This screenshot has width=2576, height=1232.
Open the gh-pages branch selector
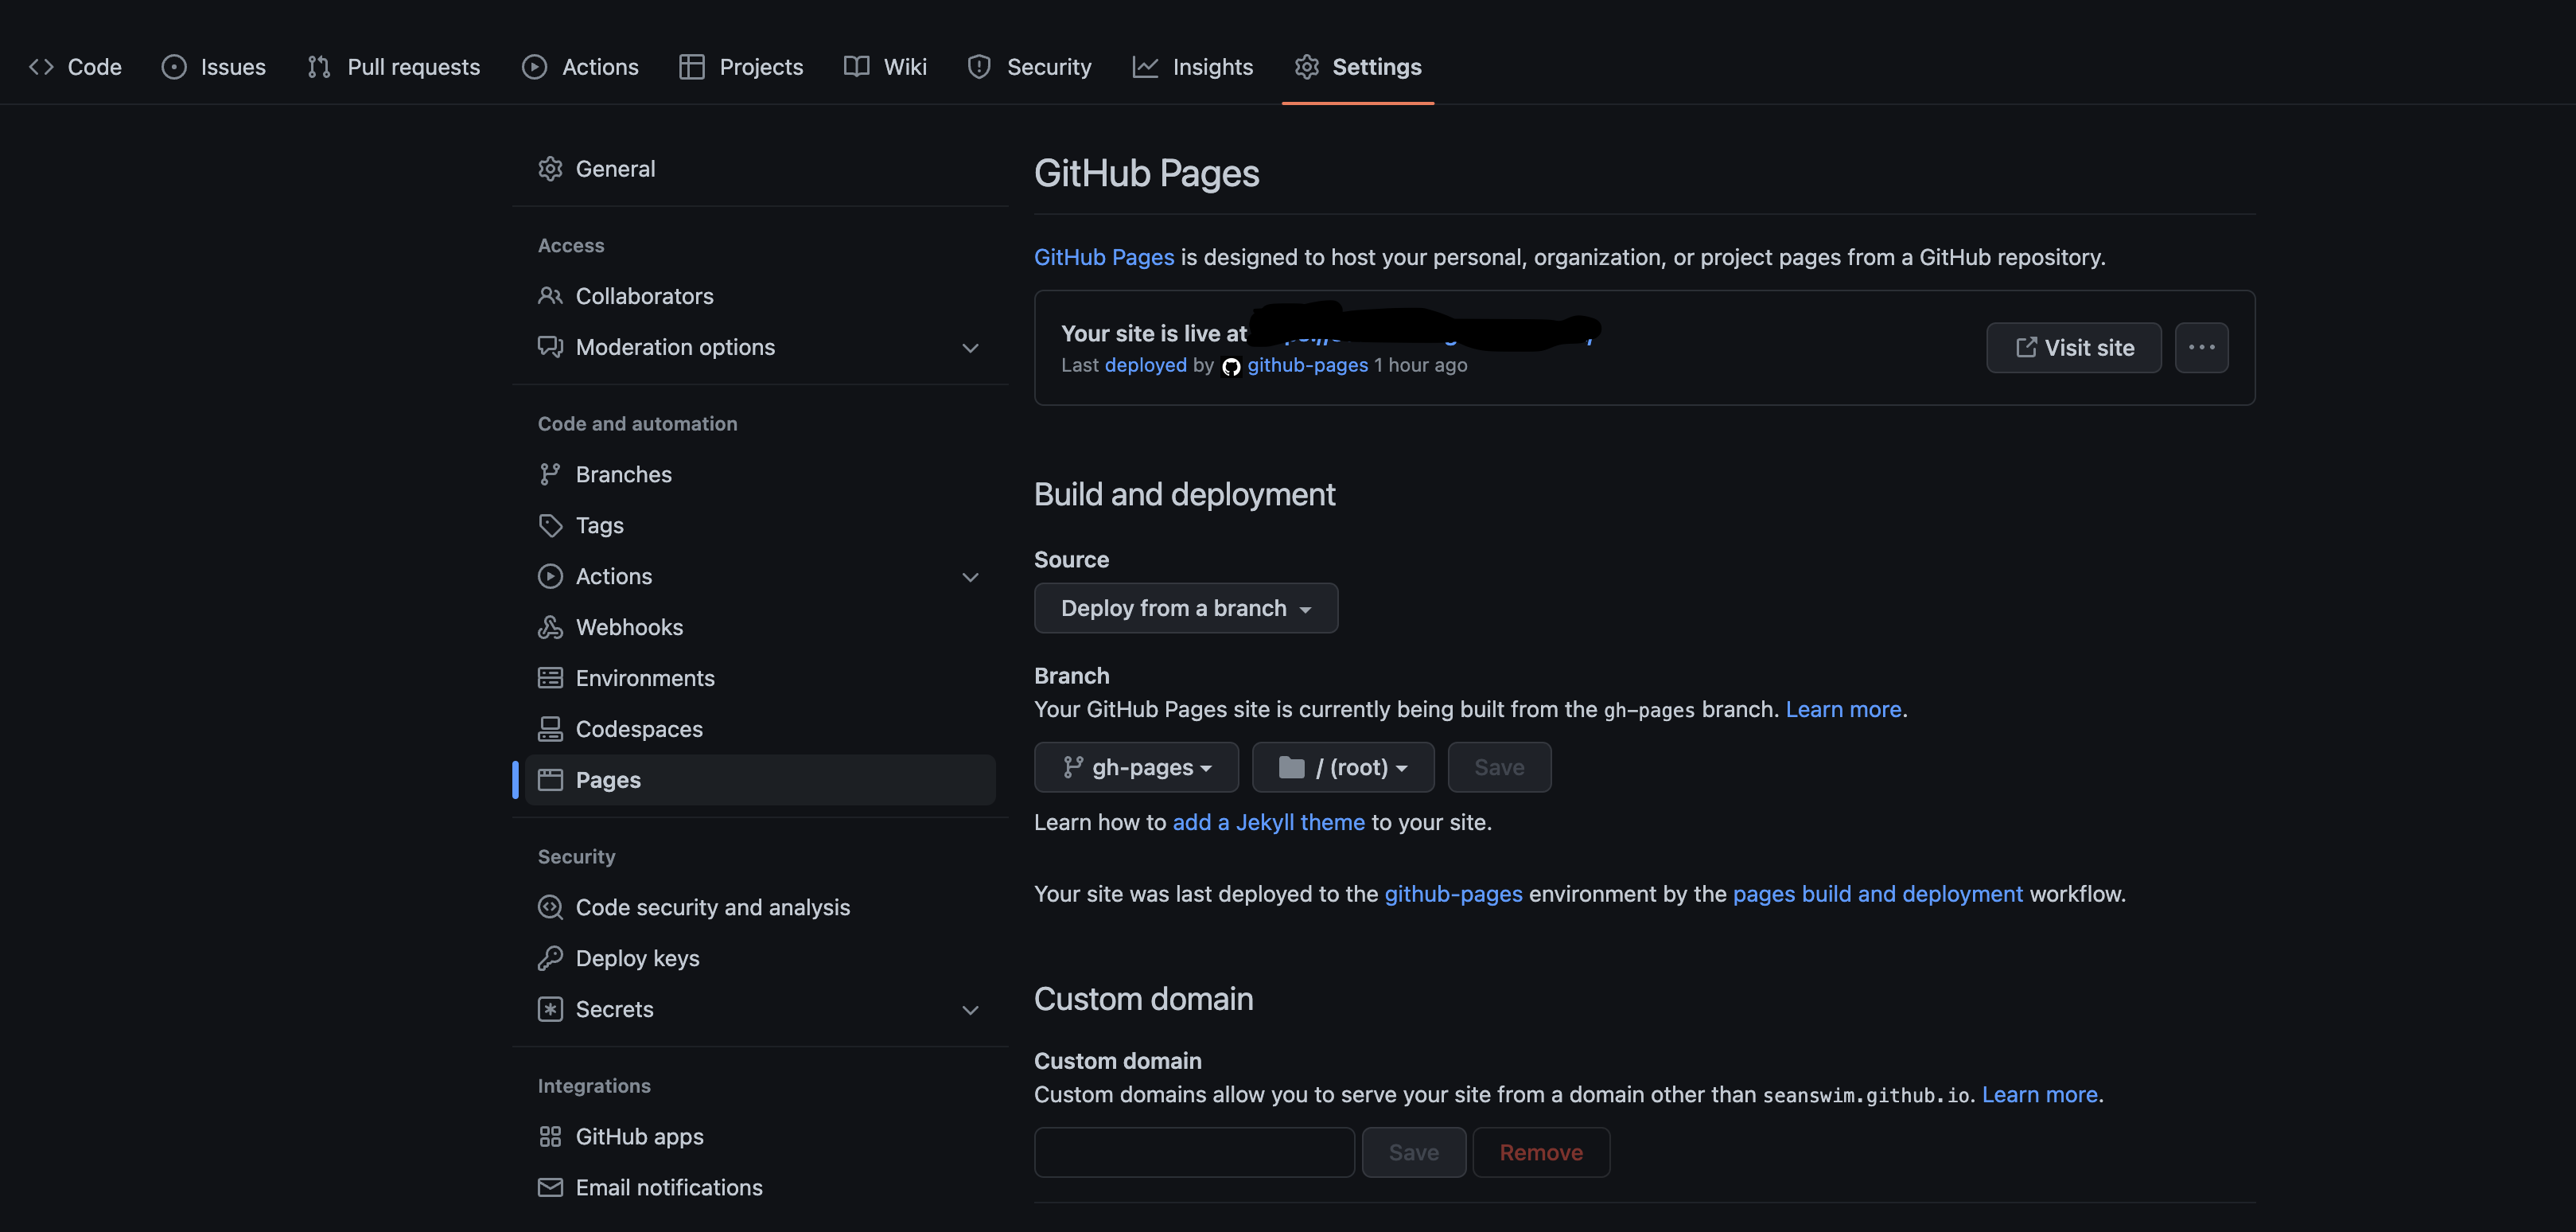(1136, 767)
